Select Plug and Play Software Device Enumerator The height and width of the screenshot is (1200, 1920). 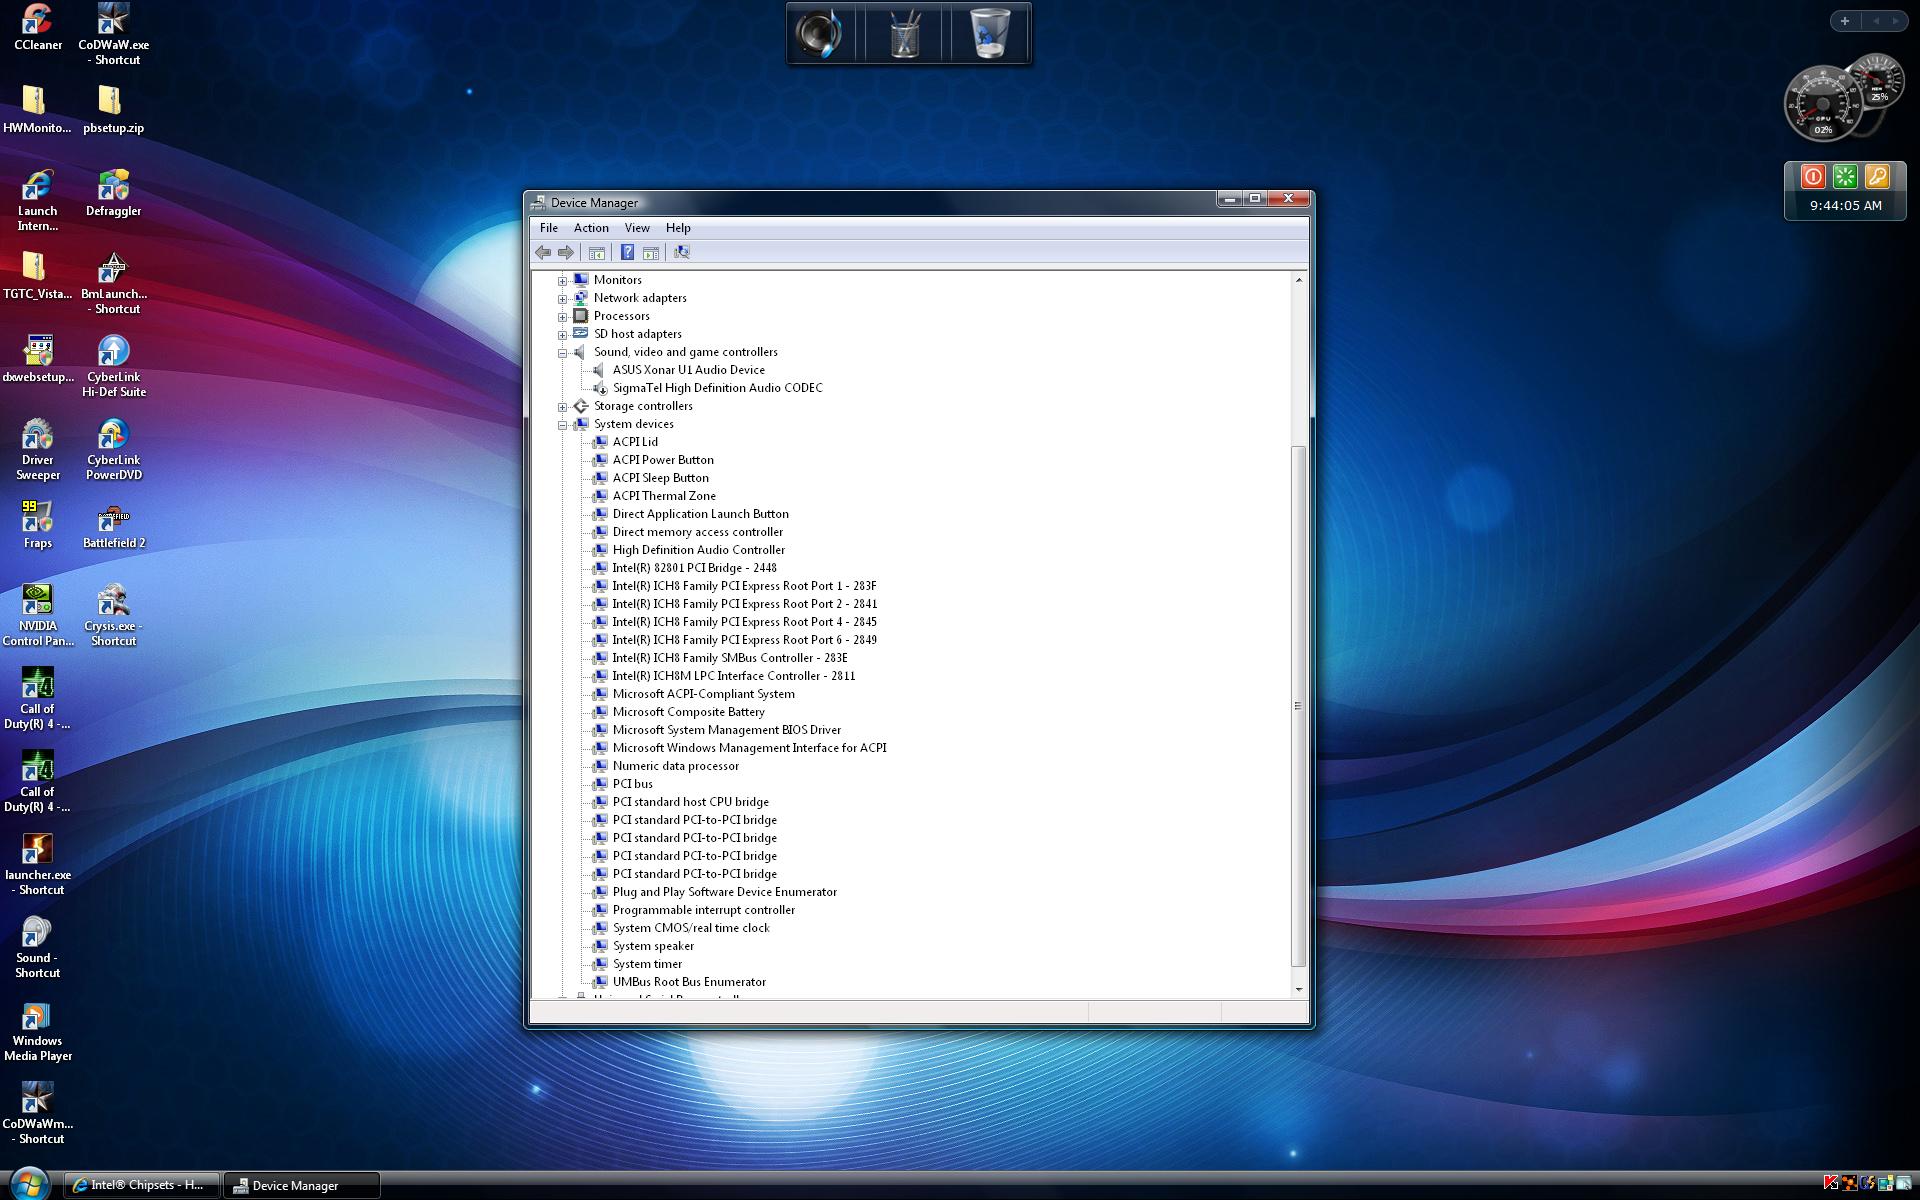[724, 892]
